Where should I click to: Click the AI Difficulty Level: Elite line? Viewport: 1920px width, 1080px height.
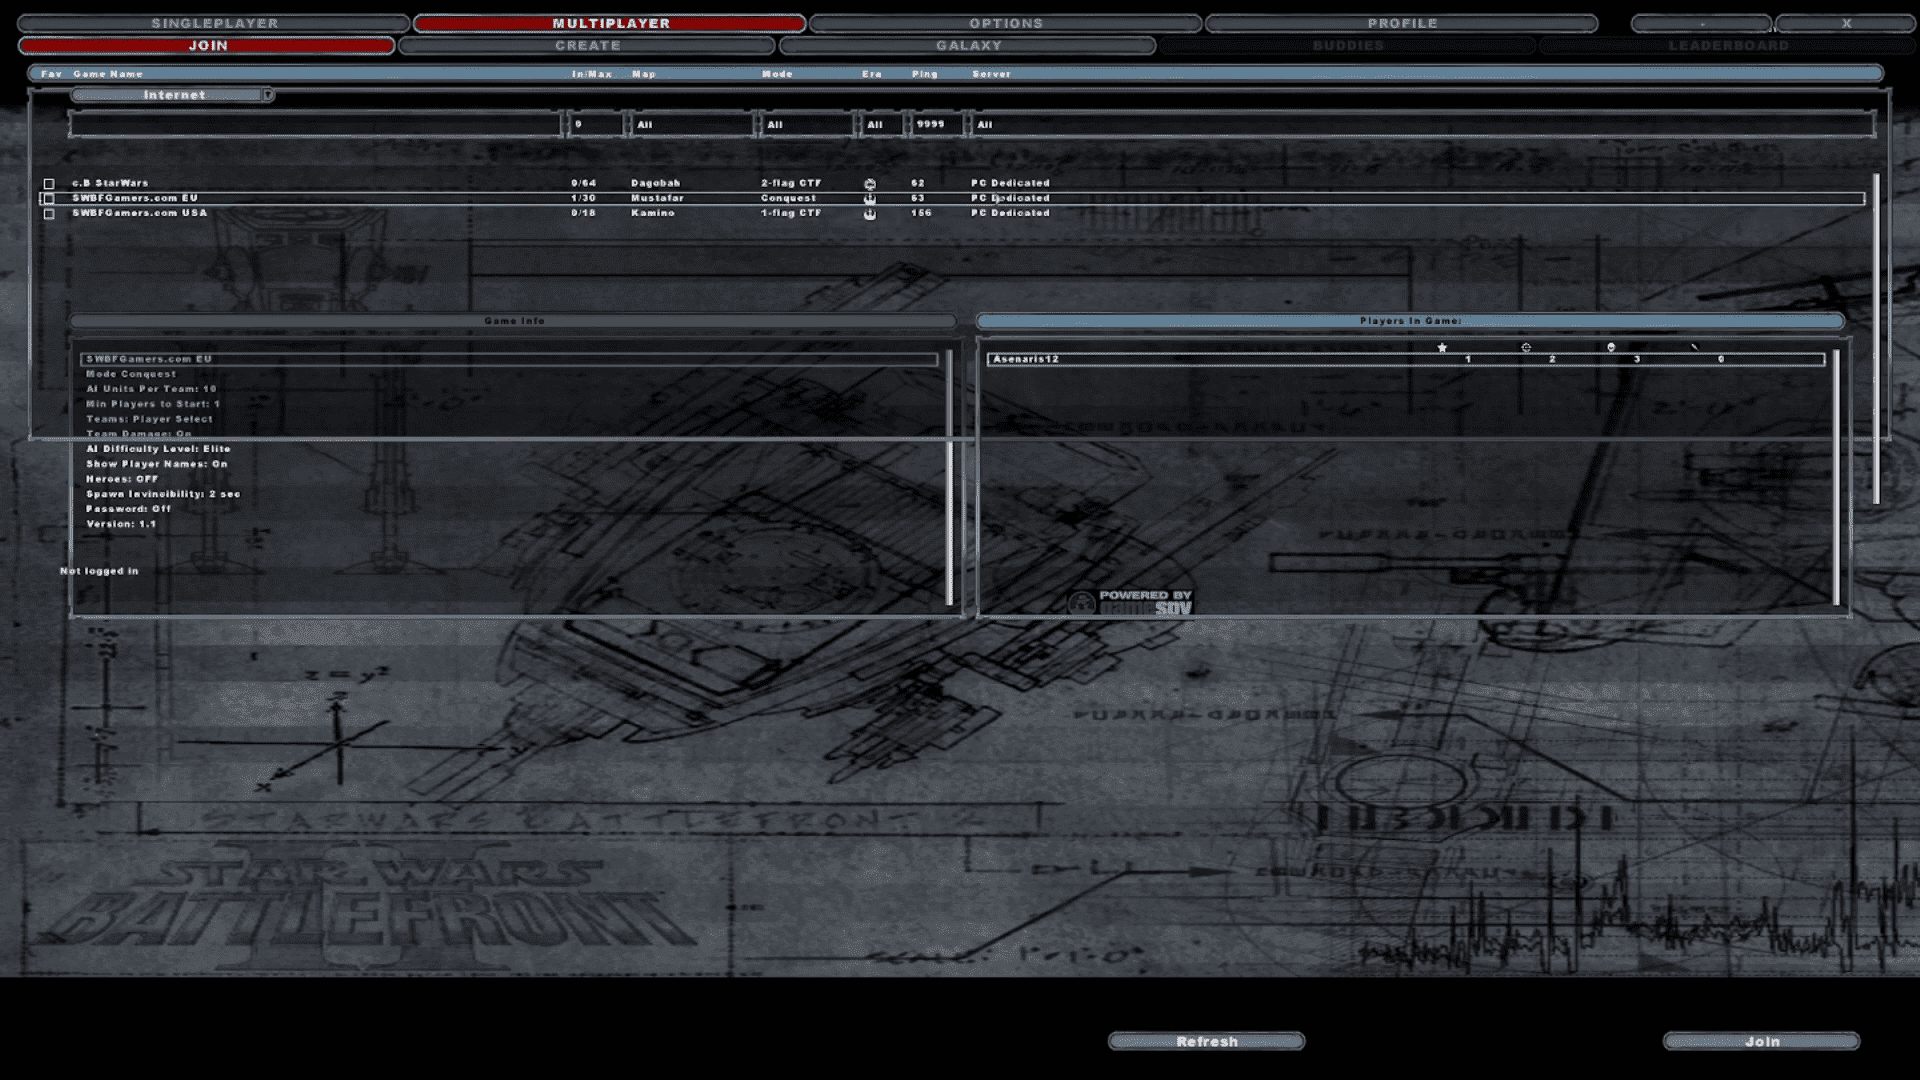tap(158, 449)
